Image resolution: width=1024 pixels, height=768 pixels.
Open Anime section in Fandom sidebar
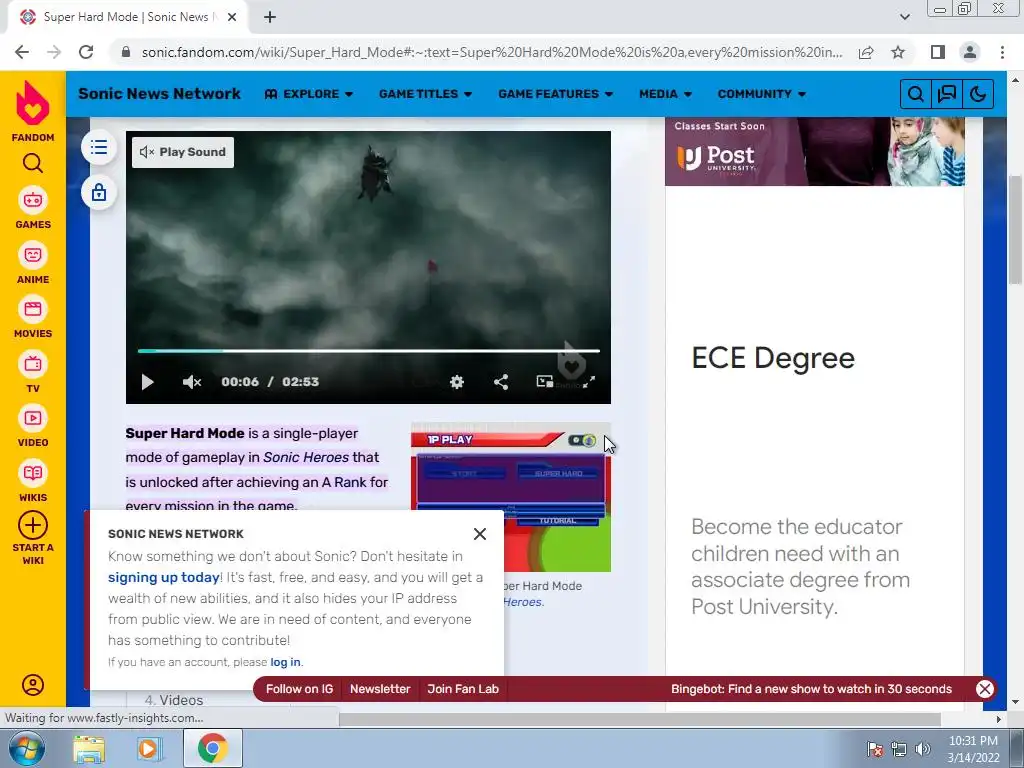(33, 264)
